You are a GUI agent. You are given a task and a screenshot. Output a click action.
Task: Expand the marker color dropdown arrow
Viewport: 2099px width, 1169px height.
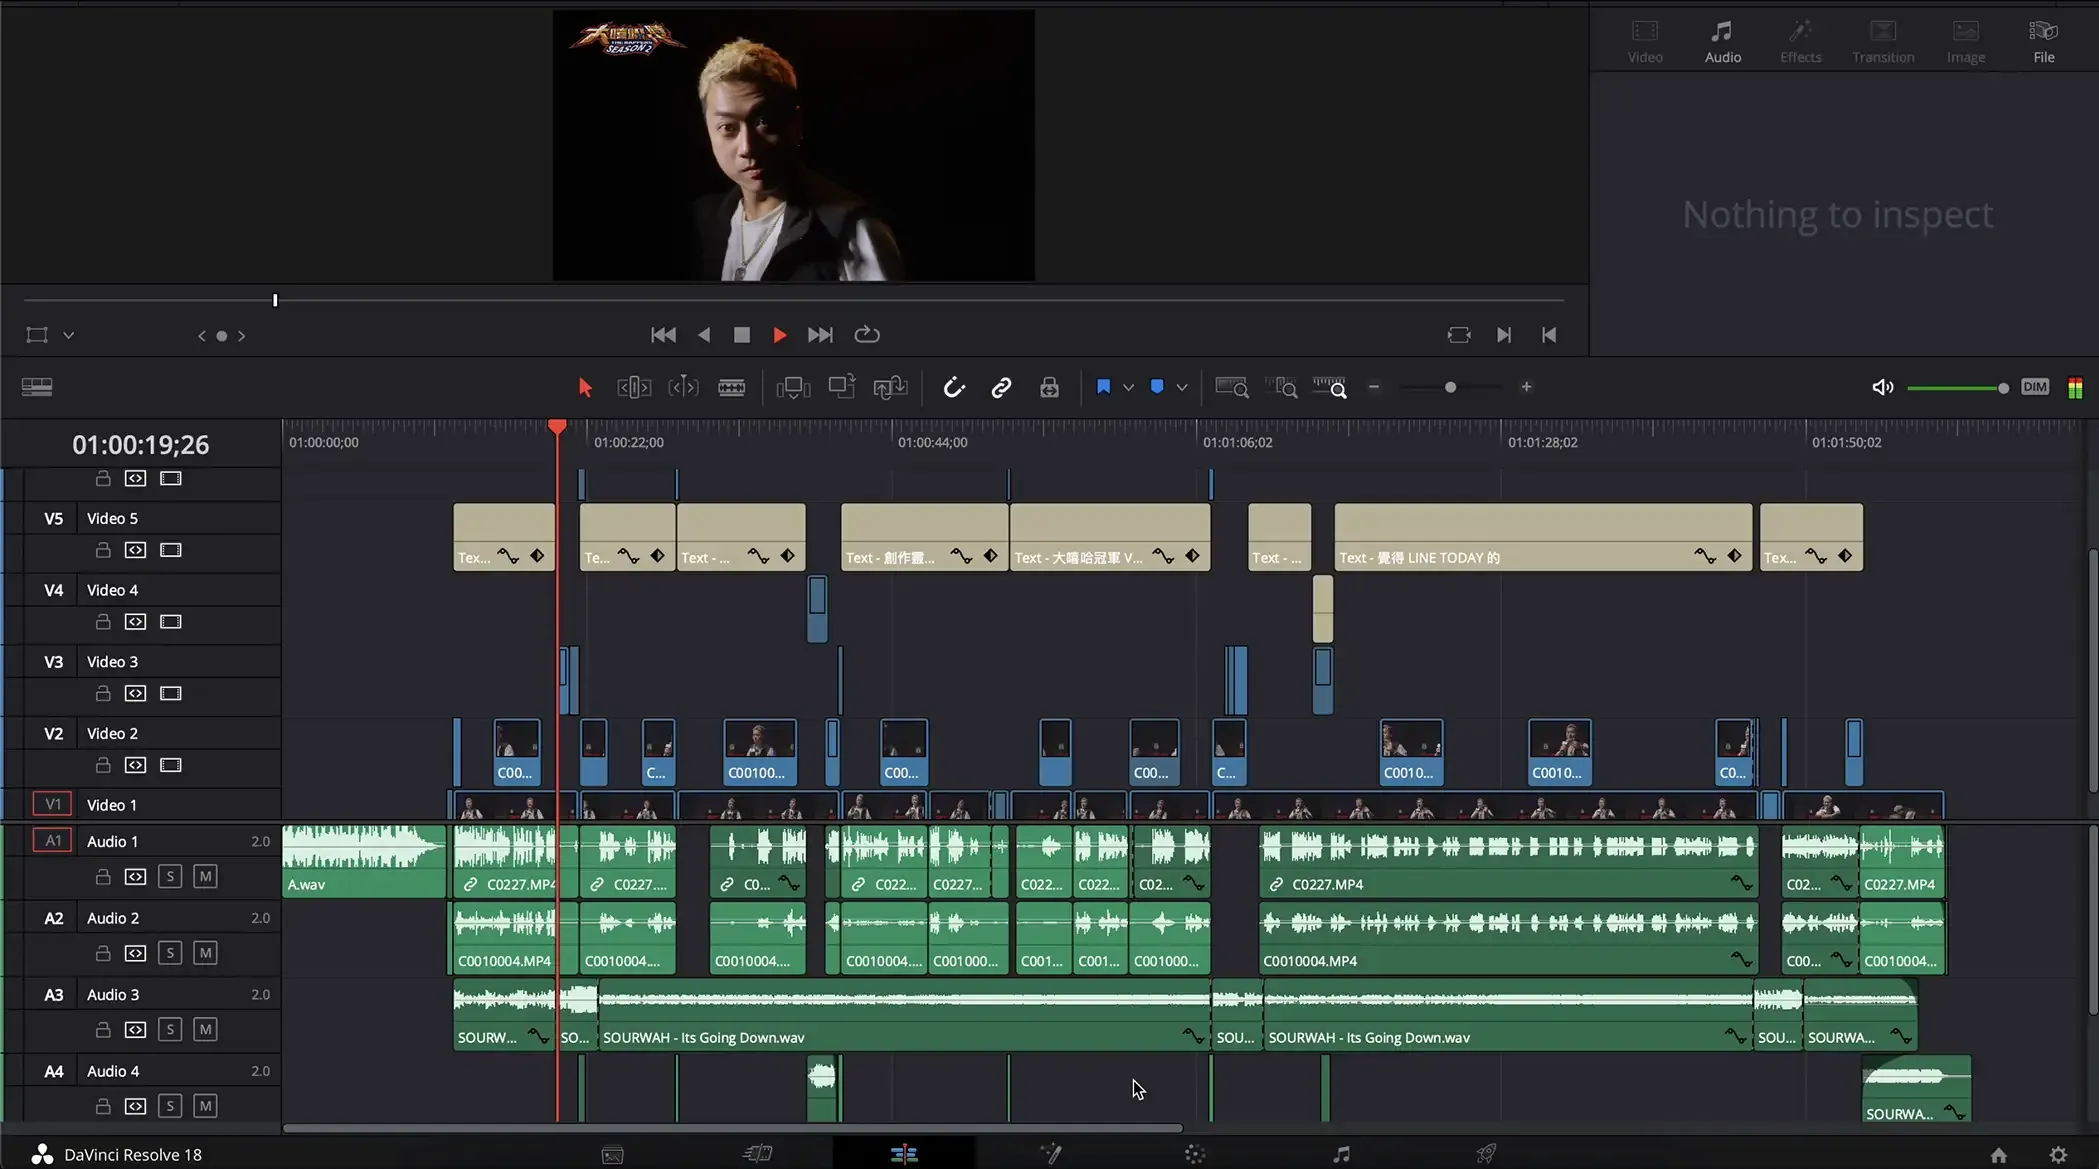point(1182,388)
